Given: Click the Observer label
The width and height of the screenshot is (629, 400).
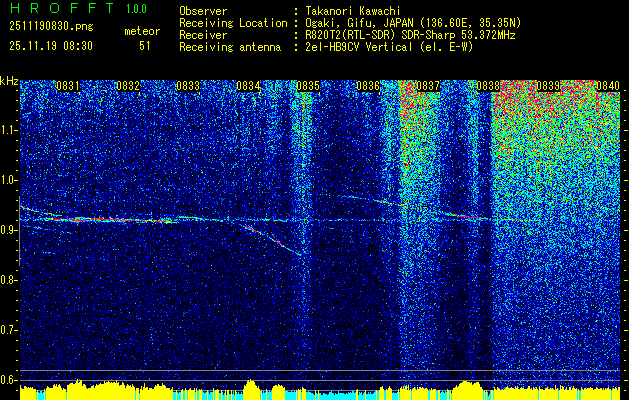Looking at the screenshot, I should coord(203,11).
